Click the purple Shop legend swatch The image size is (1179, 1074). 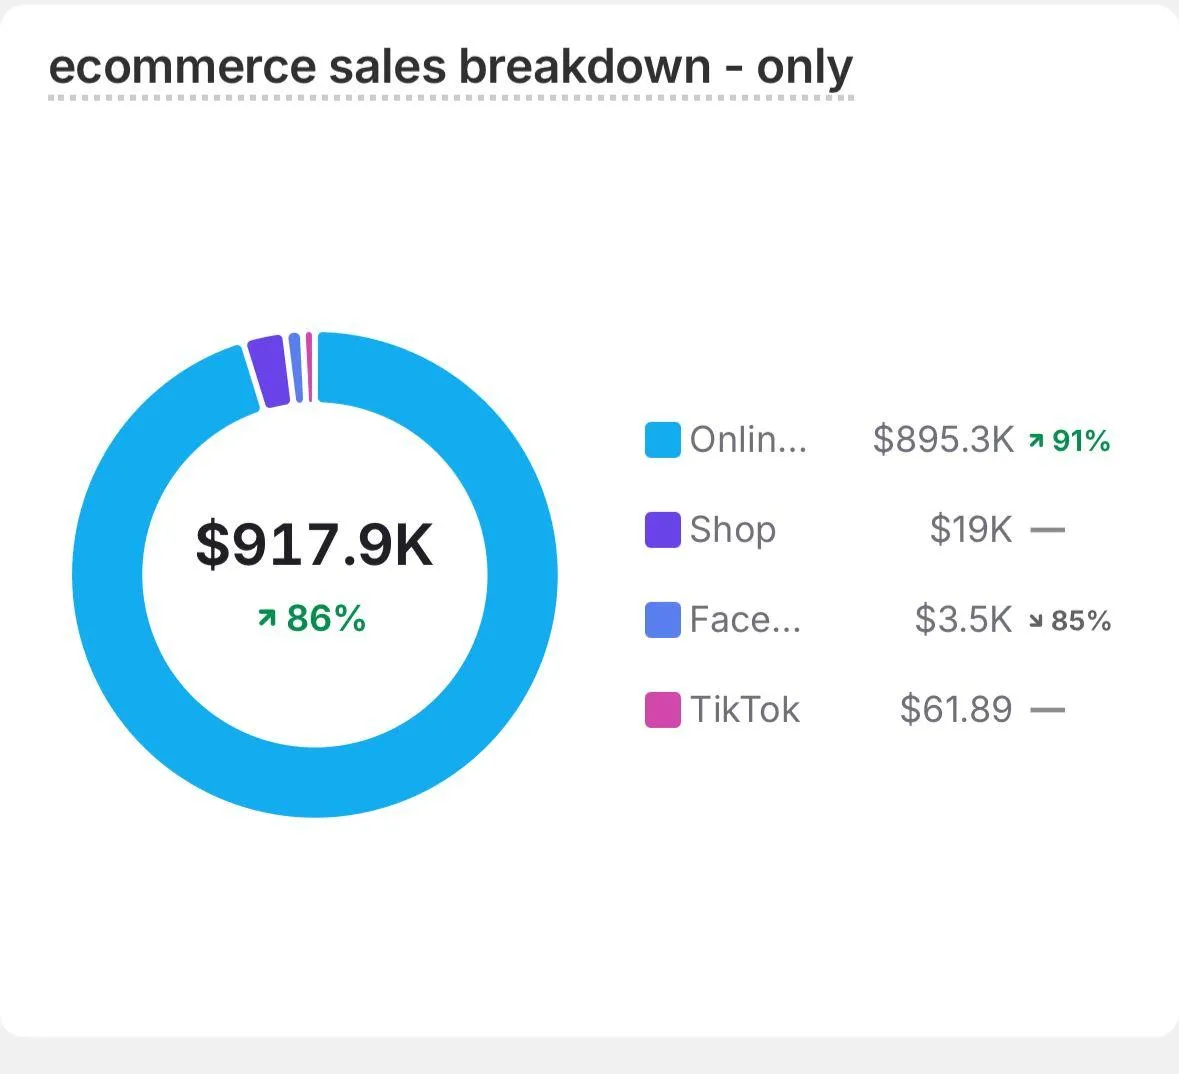(662, 530)
